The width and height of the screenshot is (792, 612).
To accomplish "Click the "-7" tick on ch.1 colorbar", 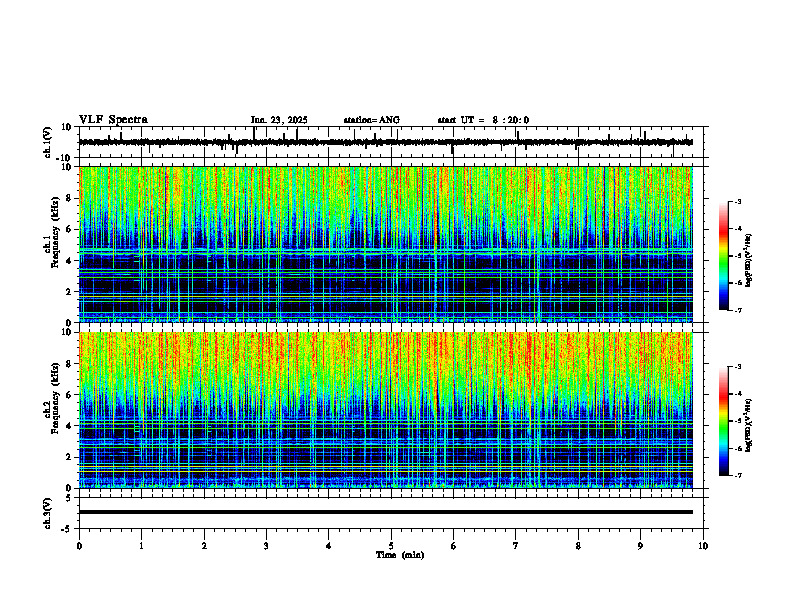I will point(737,311).
